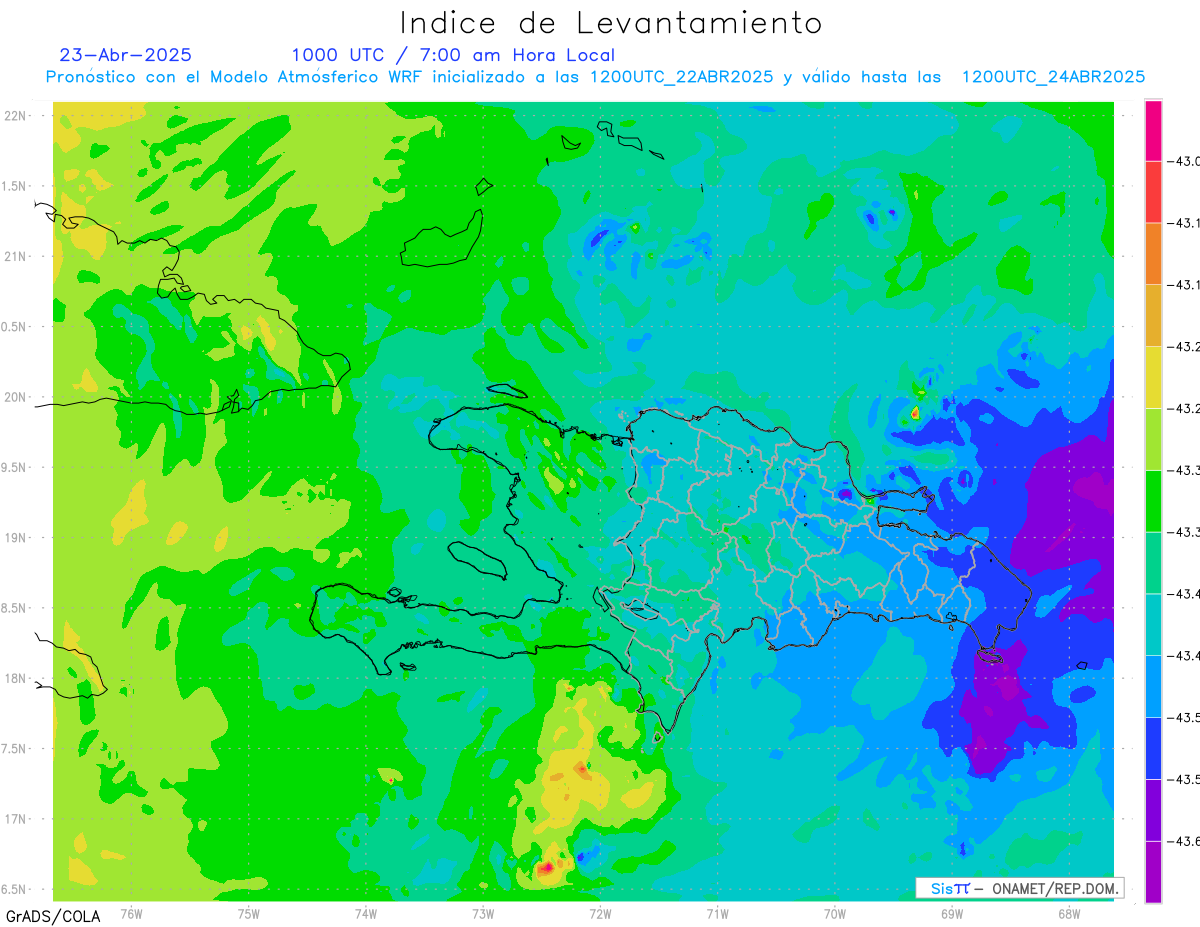
Task: Click the sea-green legend swatch
Action: tap(1153, 562)
